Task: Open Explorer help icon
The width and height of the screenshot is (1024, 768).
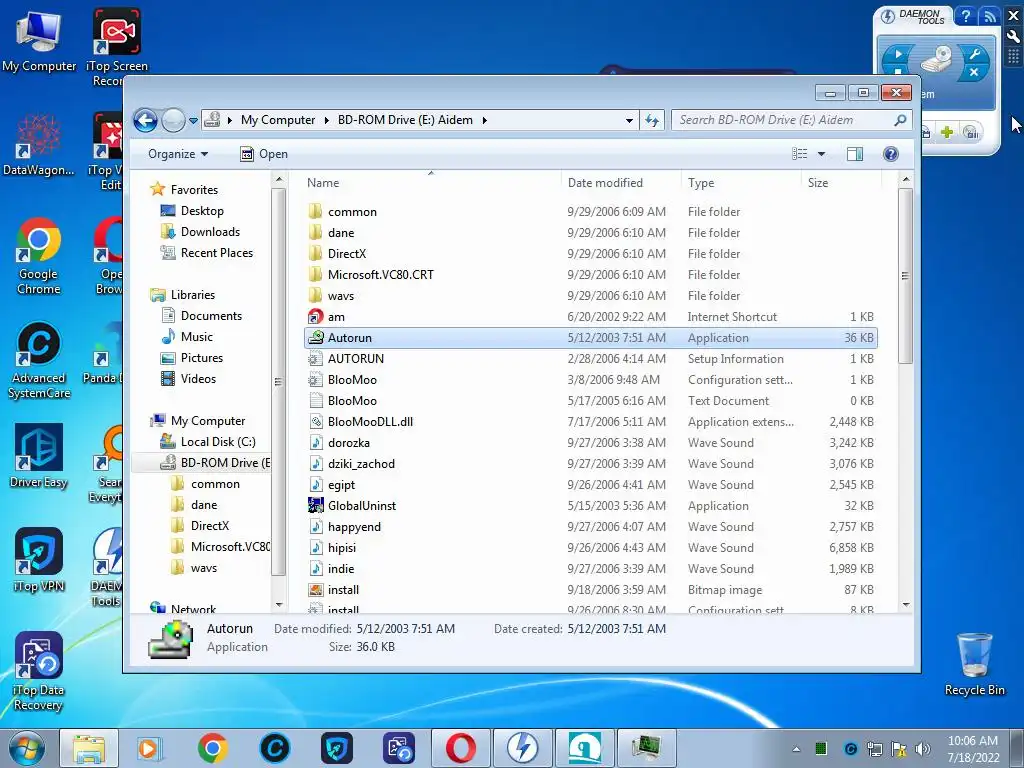Action: [890, 154]
